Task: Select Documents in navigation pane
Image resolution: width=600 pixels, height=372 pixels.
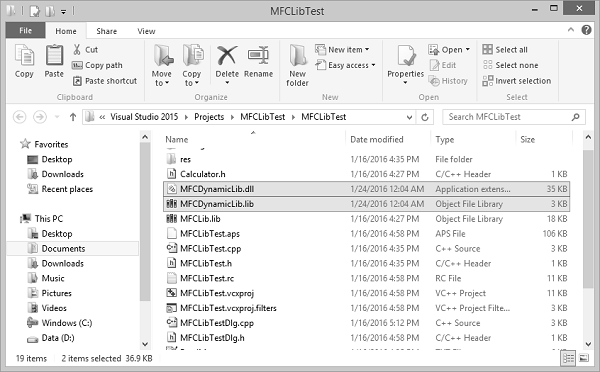Action: (73, 249)
